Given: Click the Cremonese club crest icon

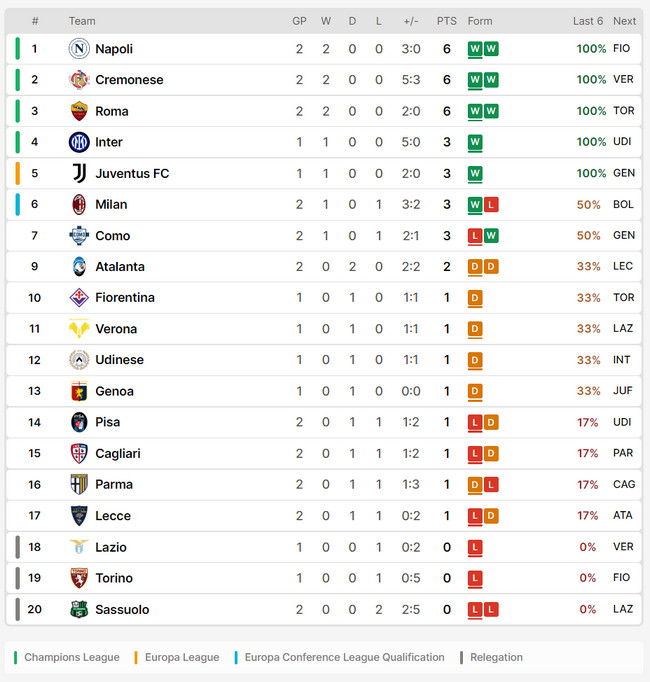Looking at the screenshot, I should coord(79,80).
